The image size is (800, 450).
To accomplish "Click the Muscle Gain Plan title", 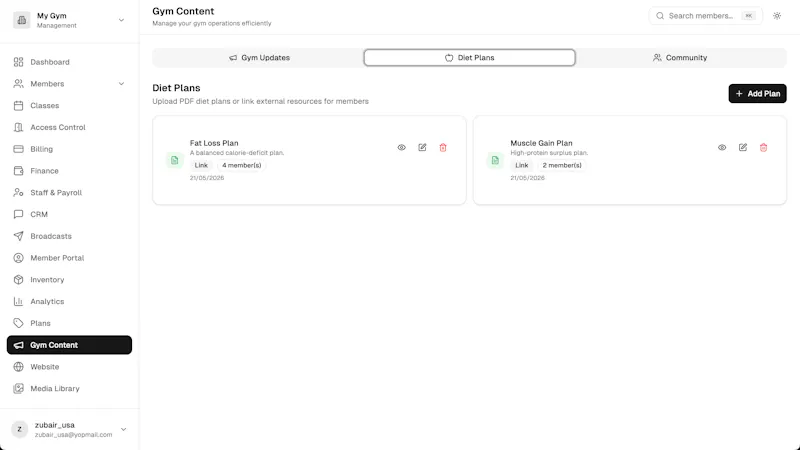I will [x=541, y=143].
